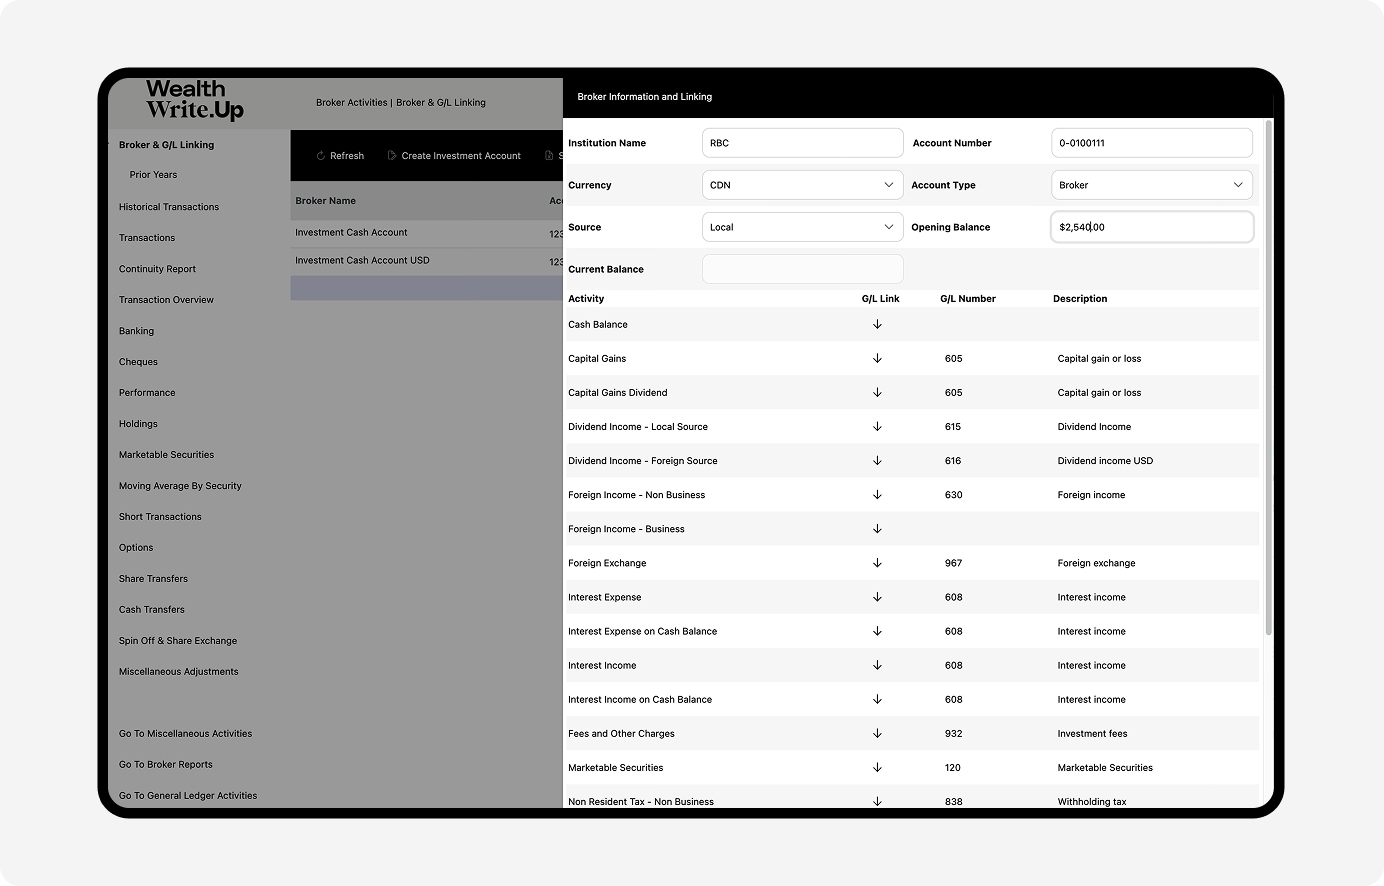Open the Currency dropdown showing CDN
Image resolution: width=1384 pixels, height=886 pixels.
[x=802, y=185]
